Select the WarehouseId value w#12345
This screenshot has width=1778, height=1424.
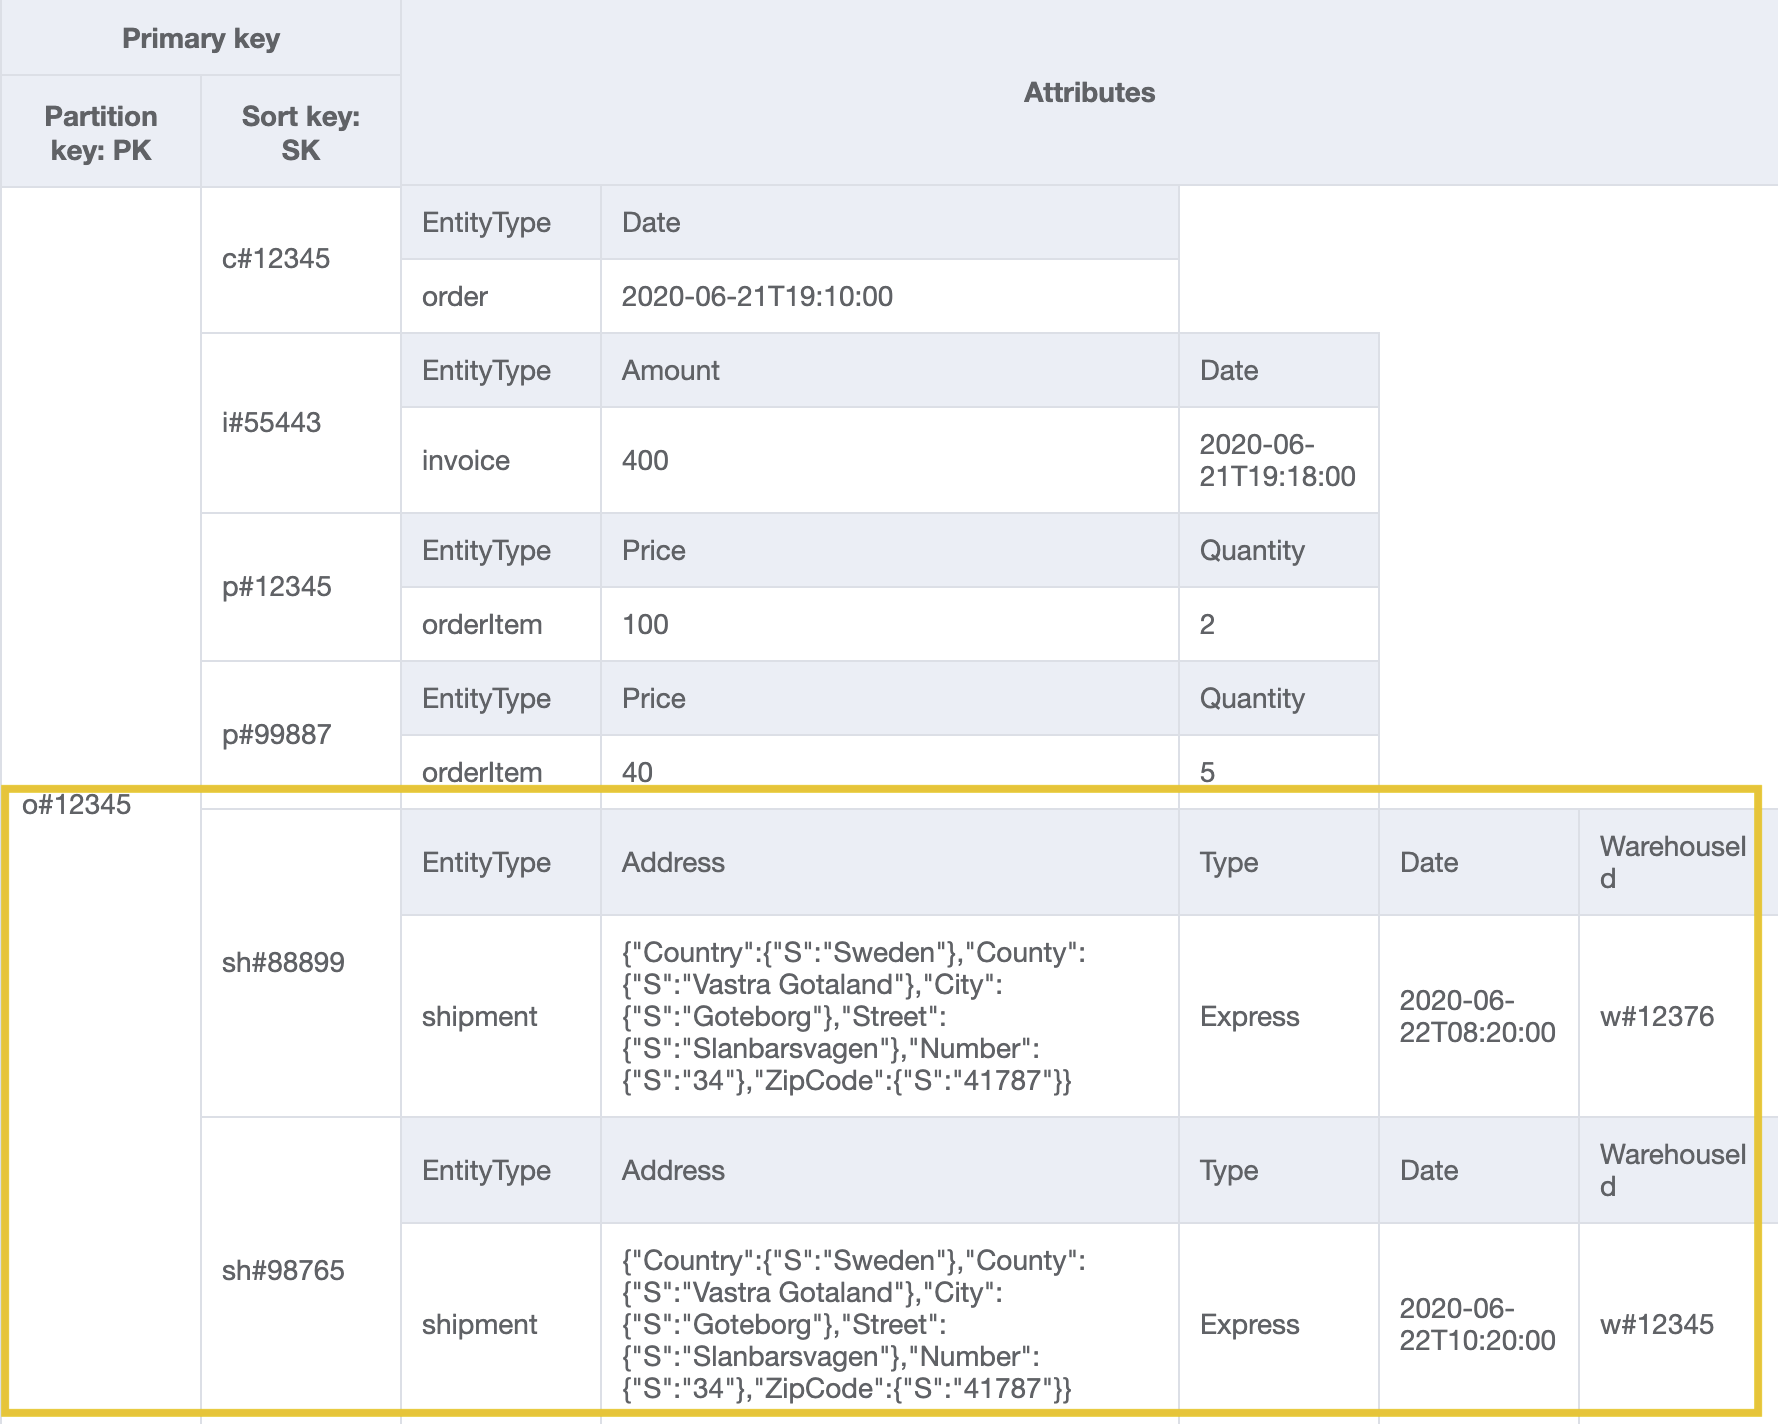coord(1661,1324)
